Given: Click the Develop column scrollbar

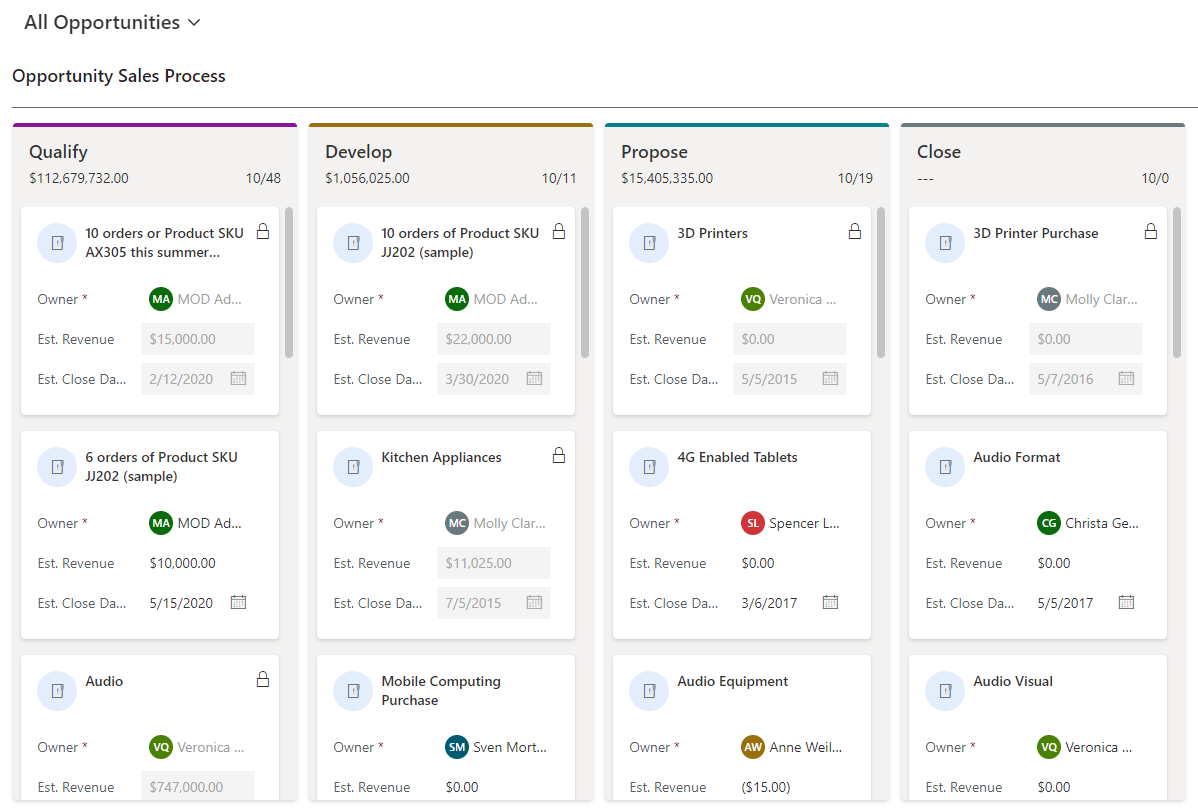Looking at the screenshot, I should point(584,282).
